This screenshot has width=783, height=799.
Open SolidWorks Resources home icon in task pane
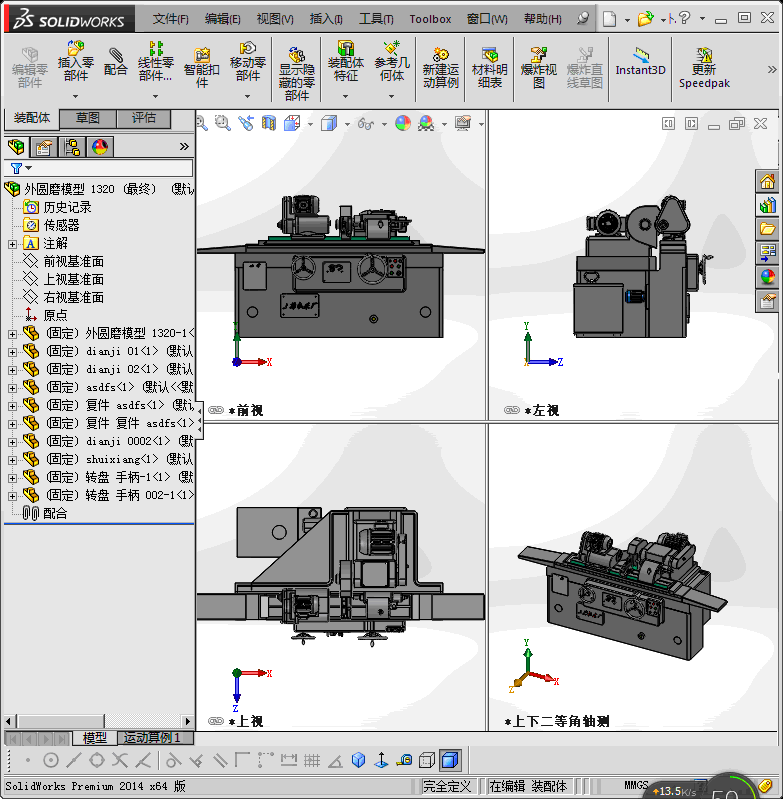(767, 181)
